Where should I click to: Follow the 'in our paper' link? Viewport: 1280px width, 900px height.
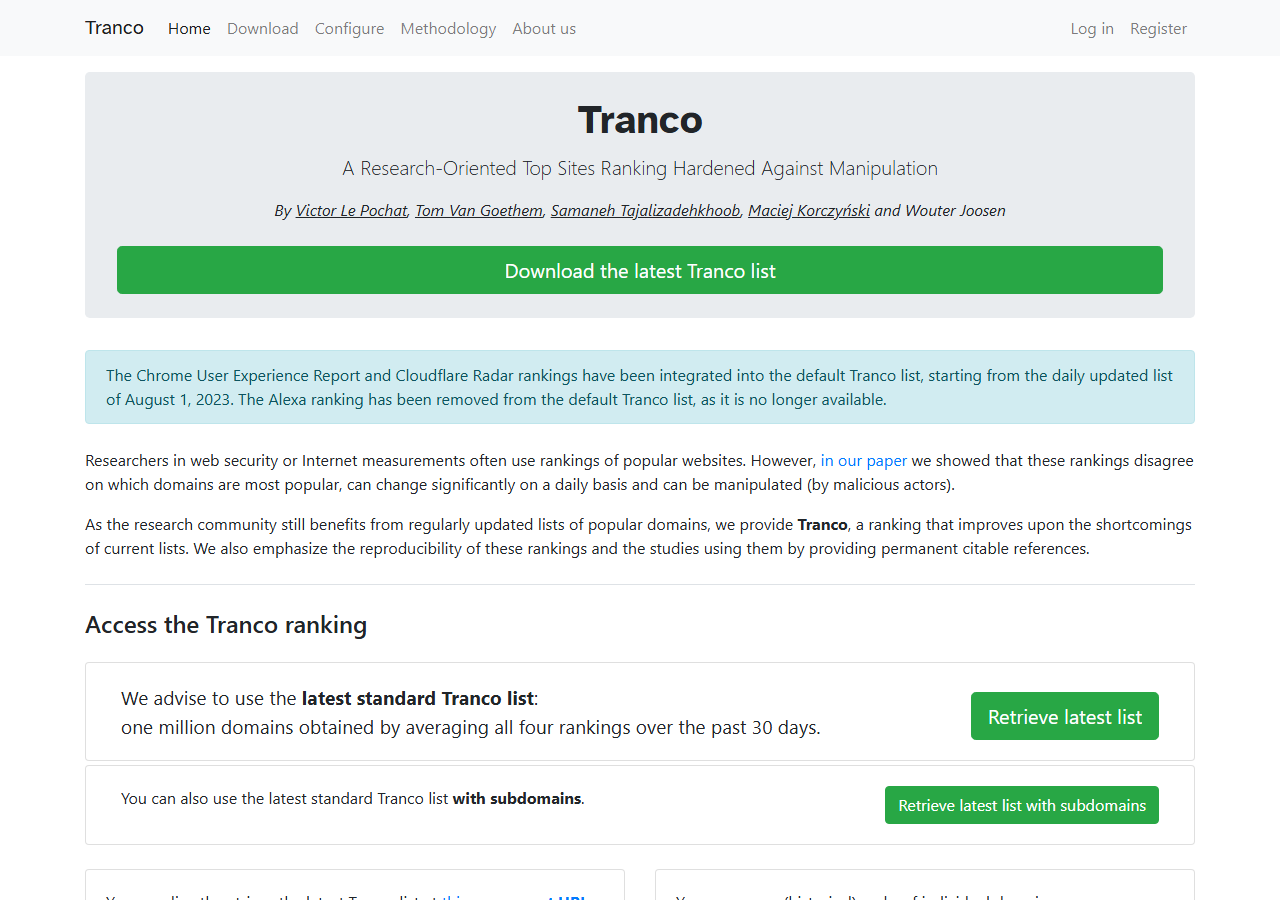tap(864, 461)
